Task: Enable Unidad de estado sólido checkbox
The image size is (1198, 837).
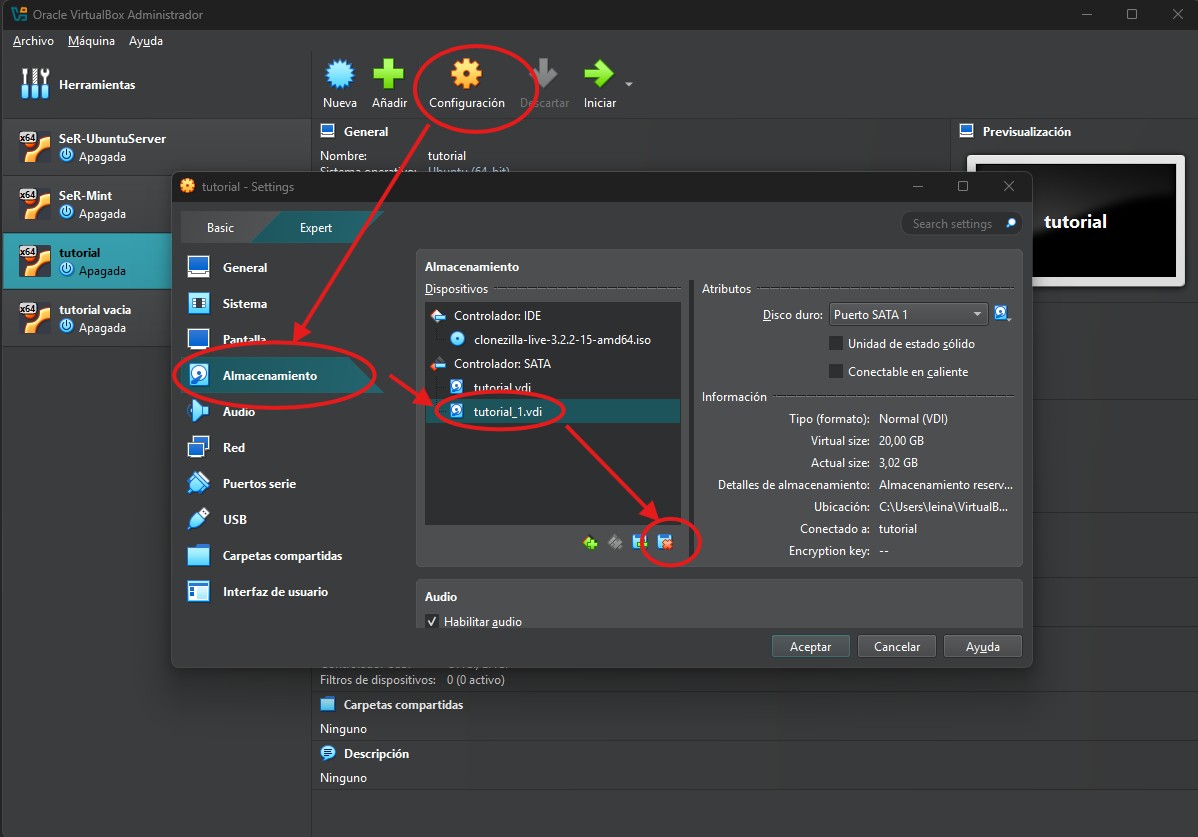Action: point(836,344)
